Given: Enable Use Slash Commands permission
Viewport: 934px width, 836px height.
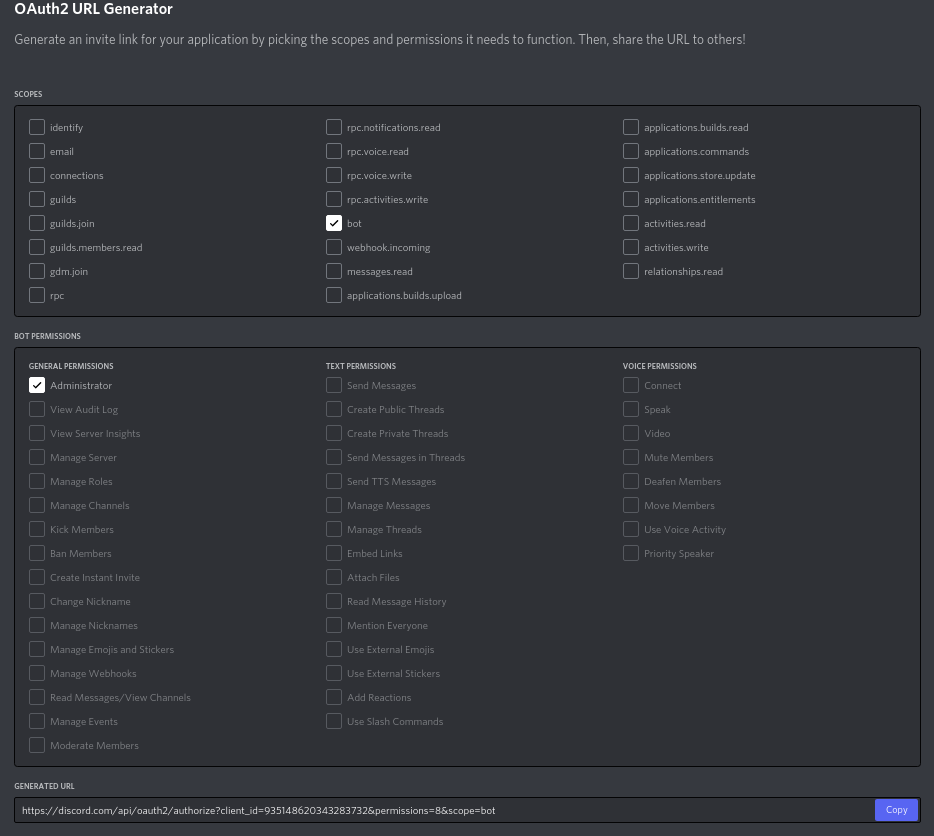Looking at the screenshot, I should point(334,721).
